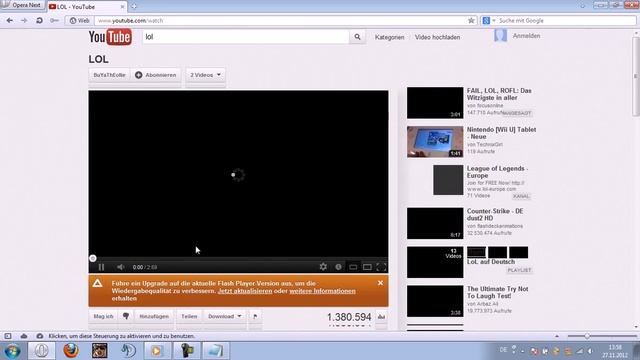Open the media player taskbar icon
The image size is (640, 360).
click(156, 351)
